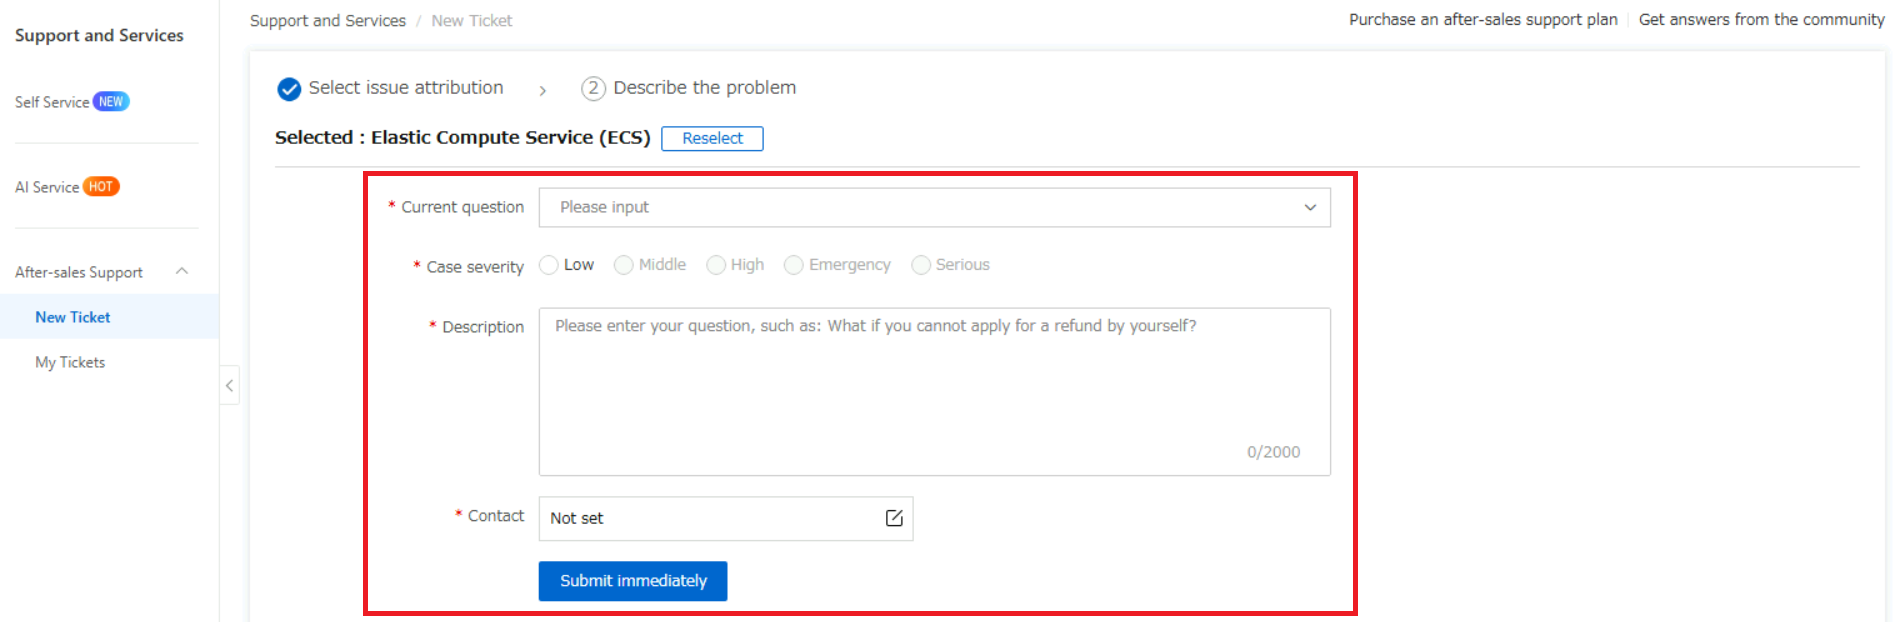
Task: Set case severity to Emergency
Action: (x=794, y=265)
